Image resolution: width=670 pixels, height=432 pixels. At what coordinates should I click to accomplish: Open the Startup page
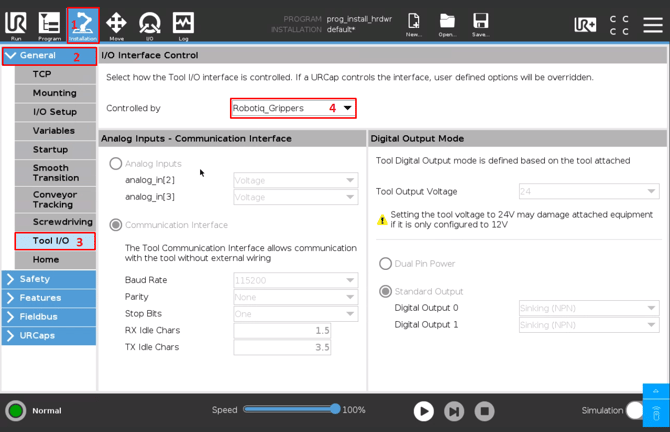56,150
